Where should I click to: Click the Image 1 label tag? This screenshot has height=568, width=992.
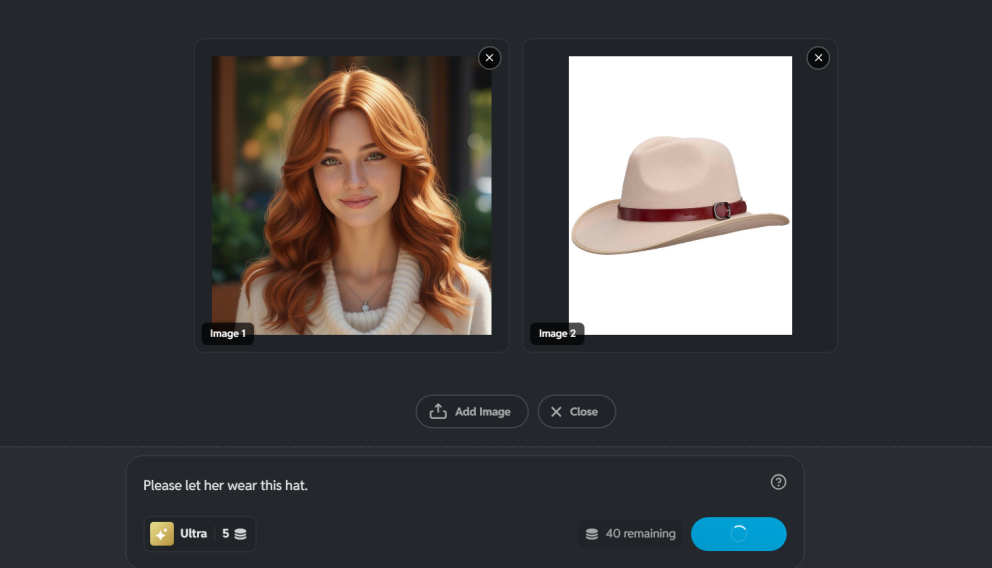click(227, 334)
